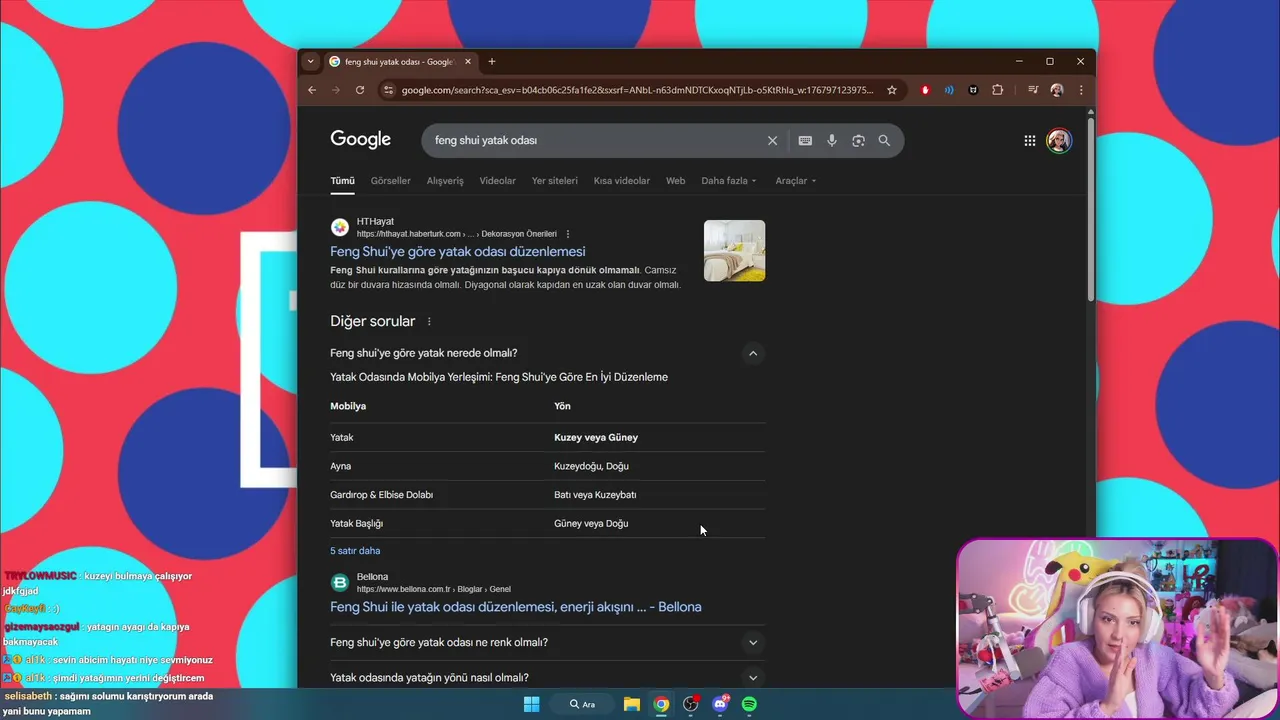The image size is (1280, 720).
Task: Switch to the Görseller tab
Action: coord(391,181)
